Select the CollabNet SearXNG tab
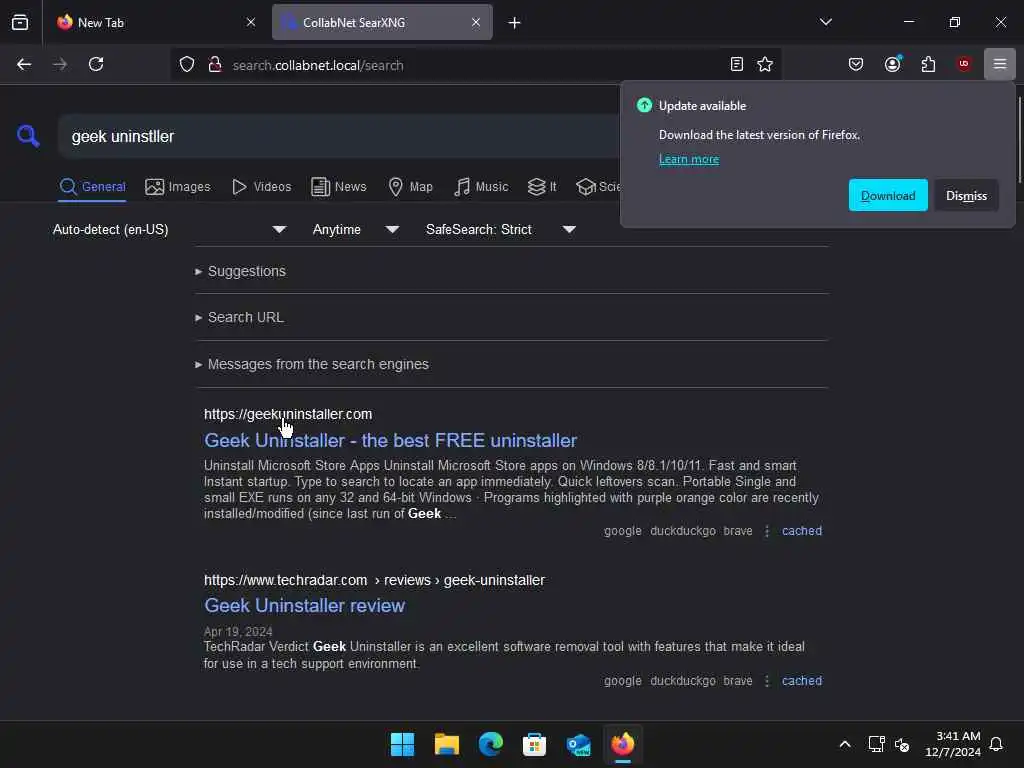 point(382,22)
